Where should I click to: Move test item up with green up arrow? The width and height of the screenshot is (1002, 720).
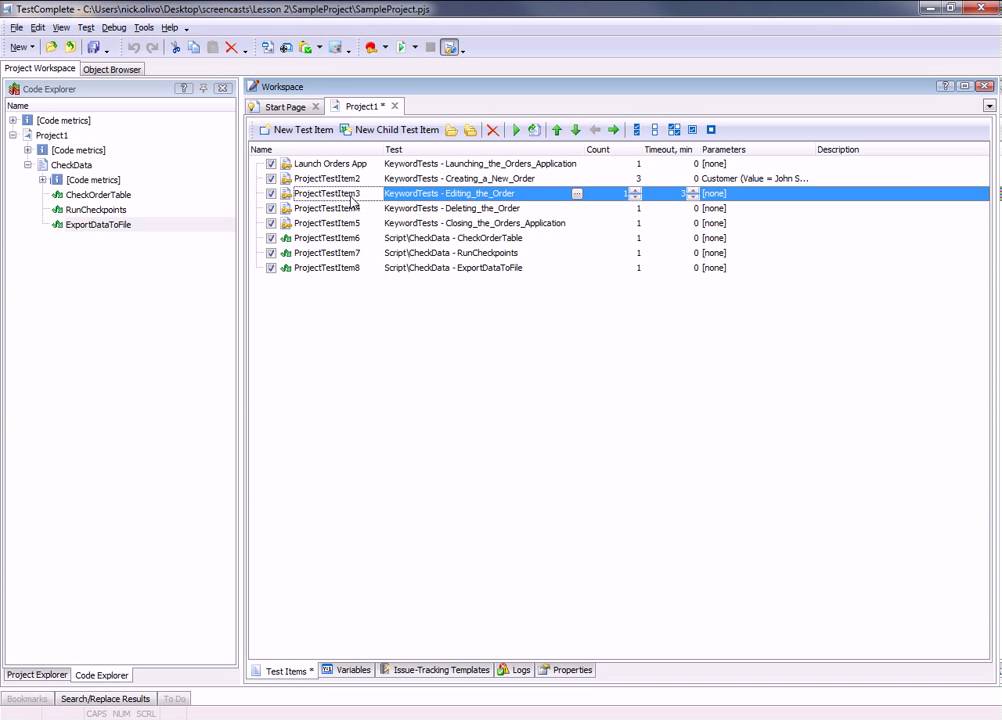click(x=557, y=130)
